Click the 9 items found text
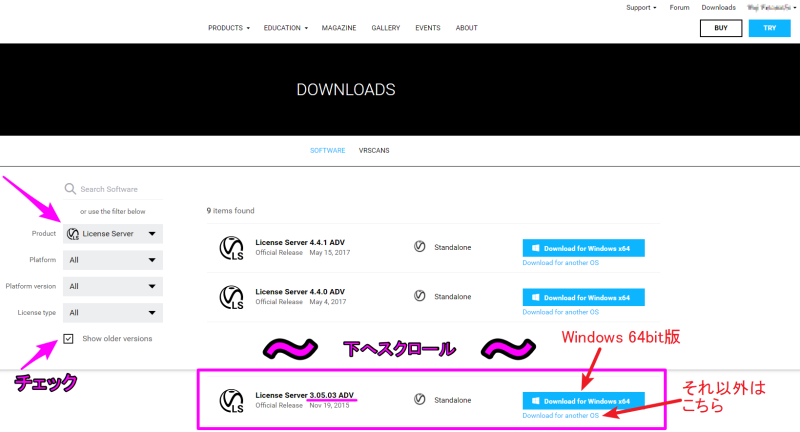Screen dimensions: 800x432 (x=230, y=211)
